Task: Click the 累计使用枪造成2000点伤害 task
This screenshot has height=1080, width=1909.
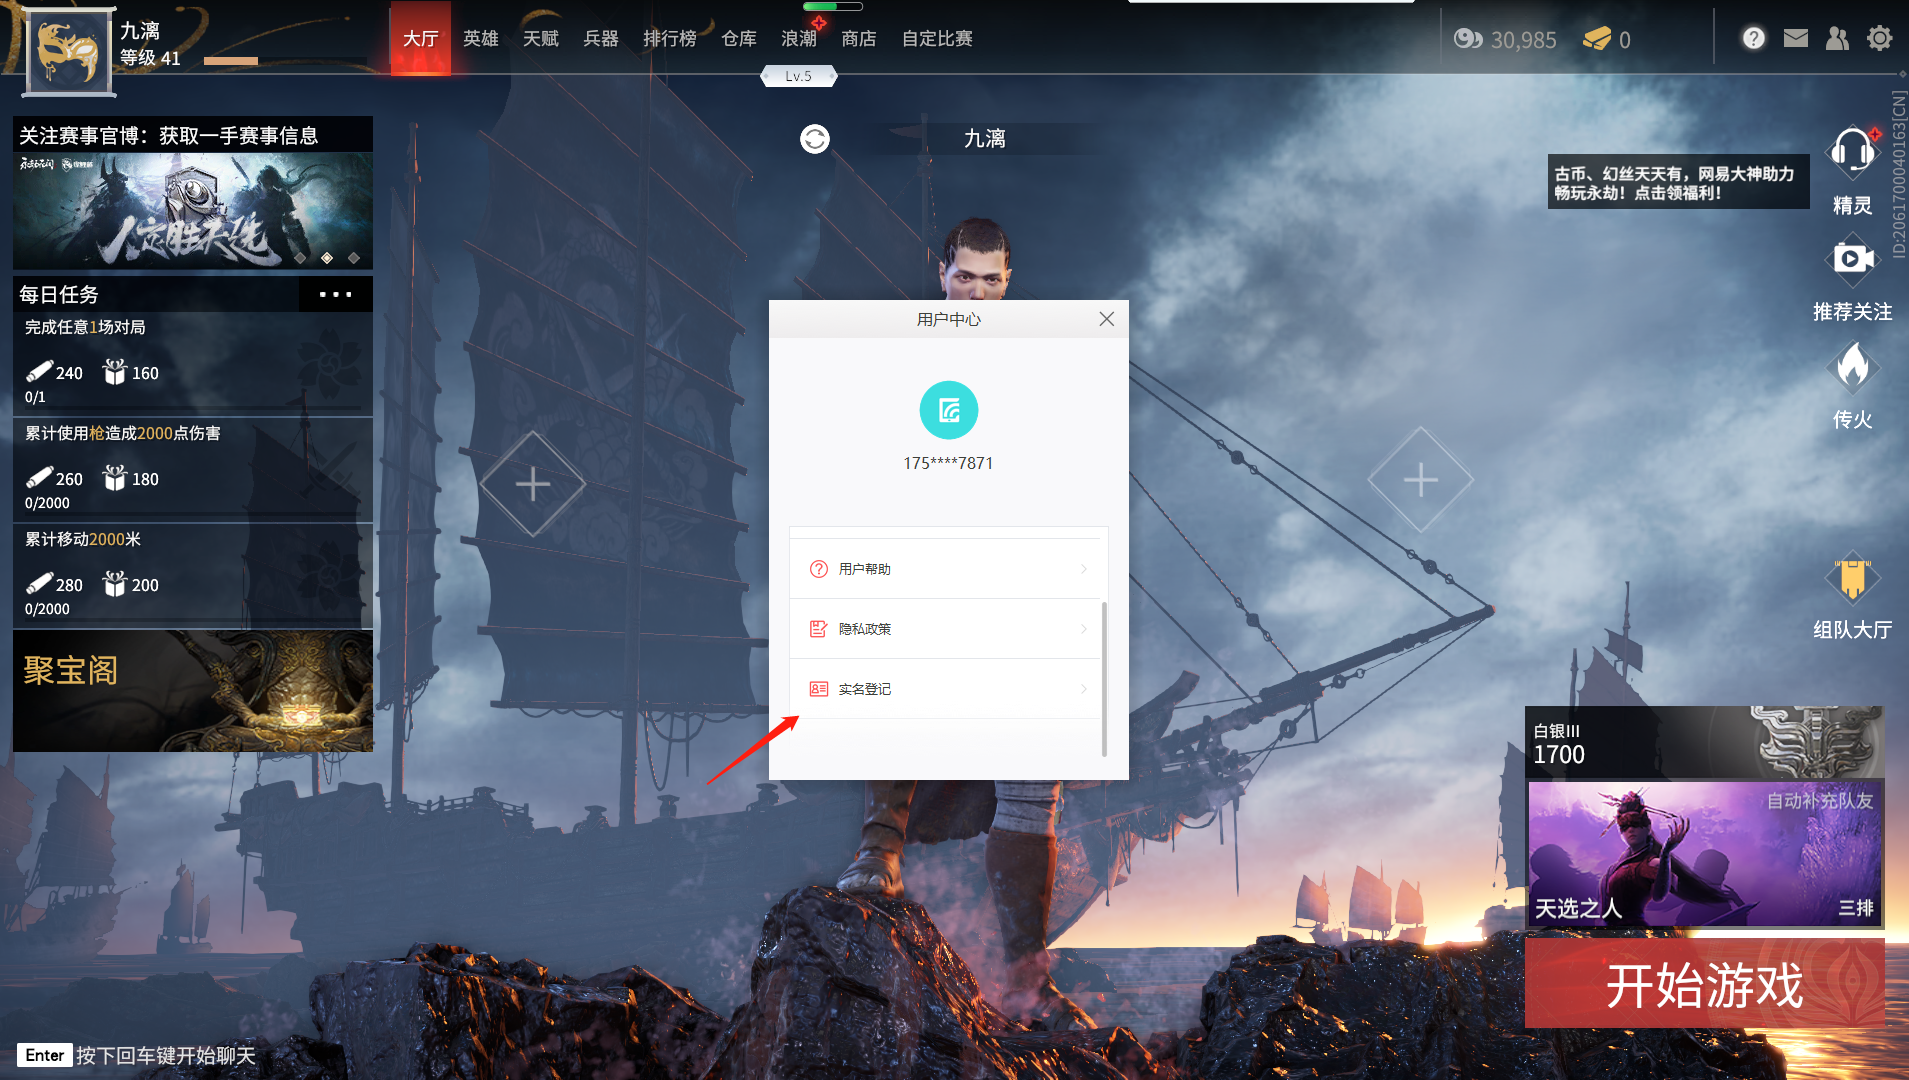Action: [193, 470]
